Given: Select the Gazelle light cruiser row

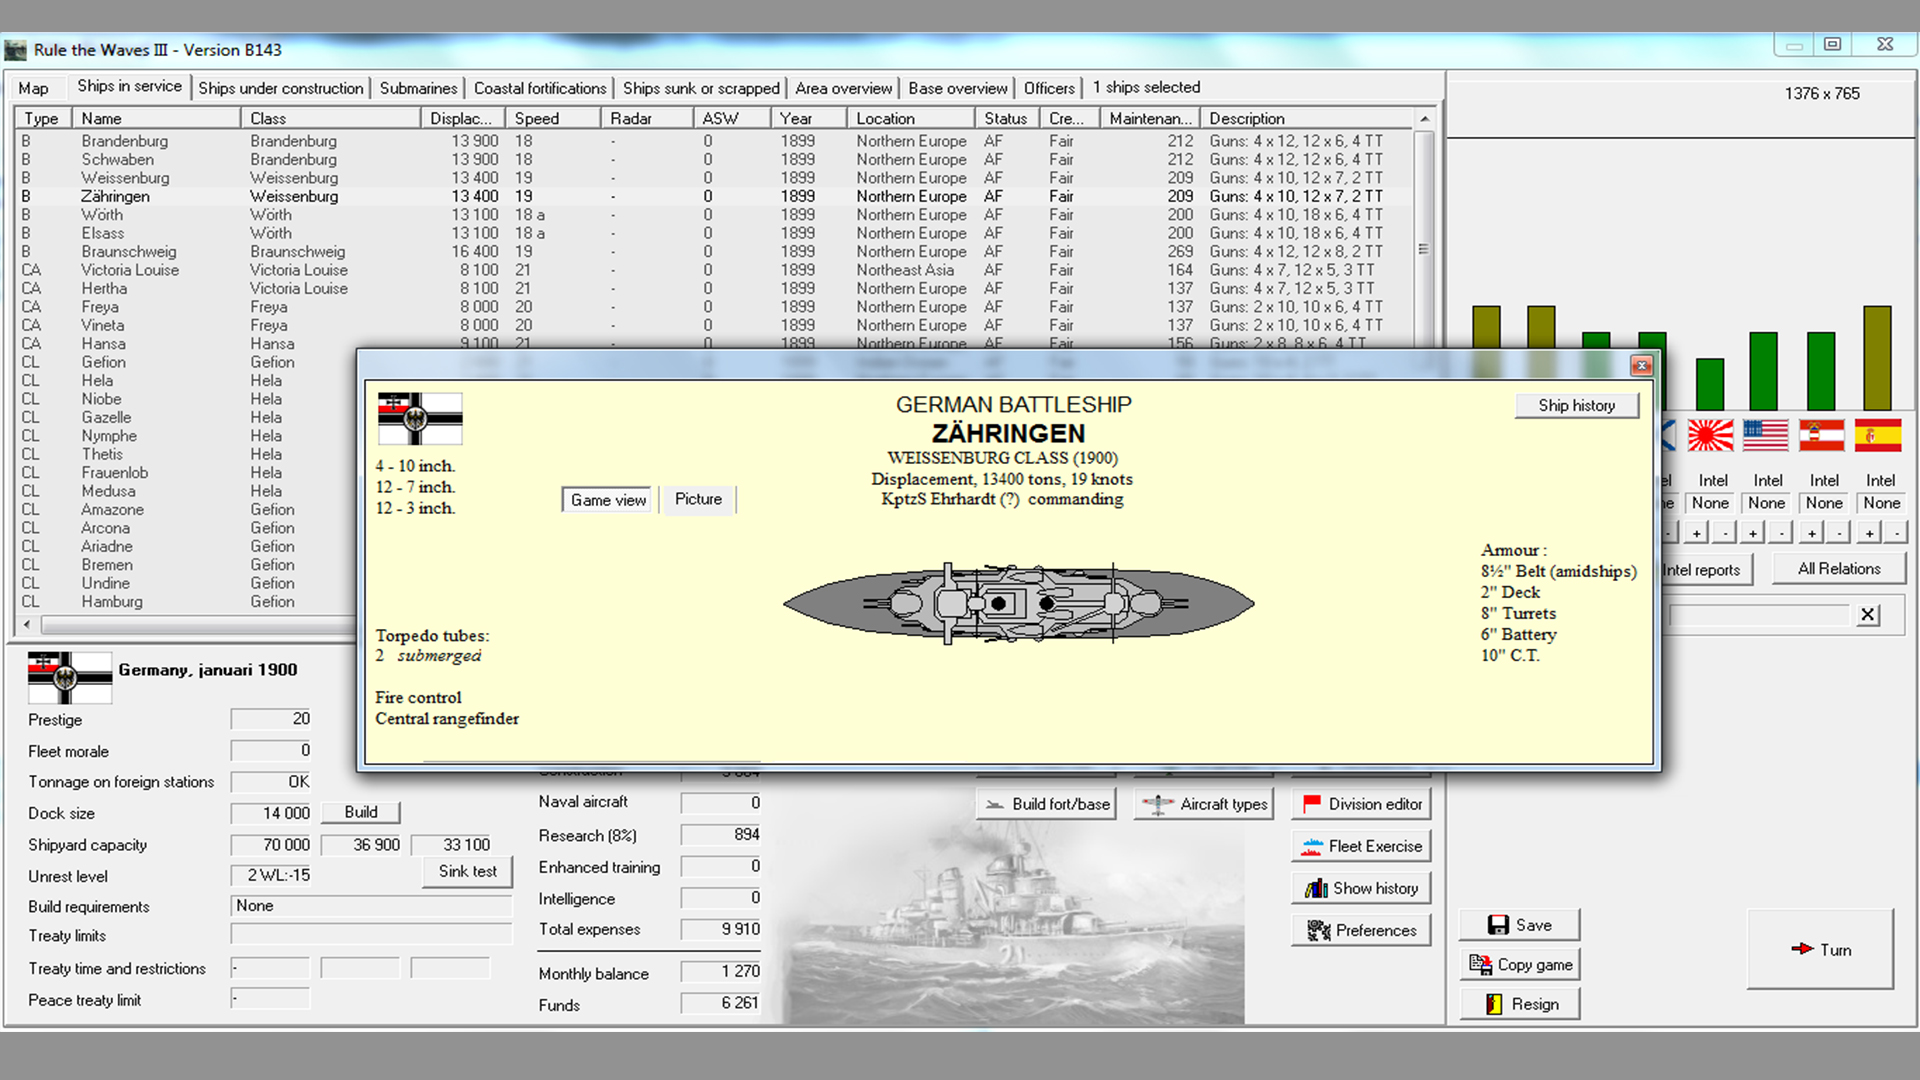Looking at the screenshot, I should pos(188,417).
